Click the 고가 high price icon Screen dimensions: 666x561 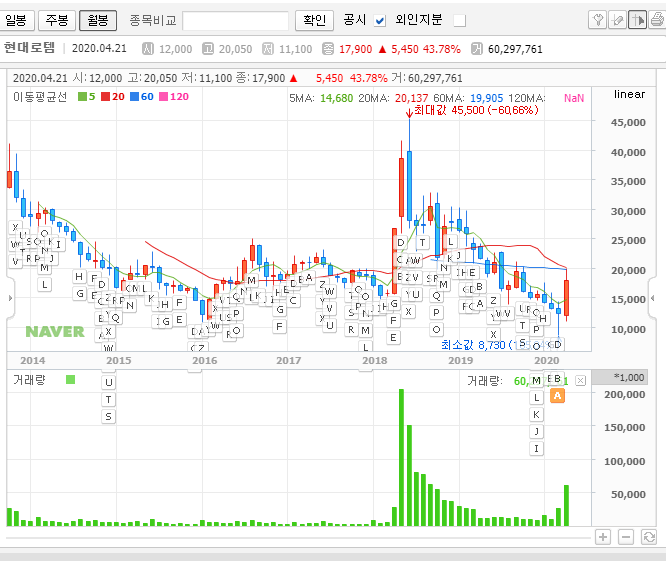(208, 49)
